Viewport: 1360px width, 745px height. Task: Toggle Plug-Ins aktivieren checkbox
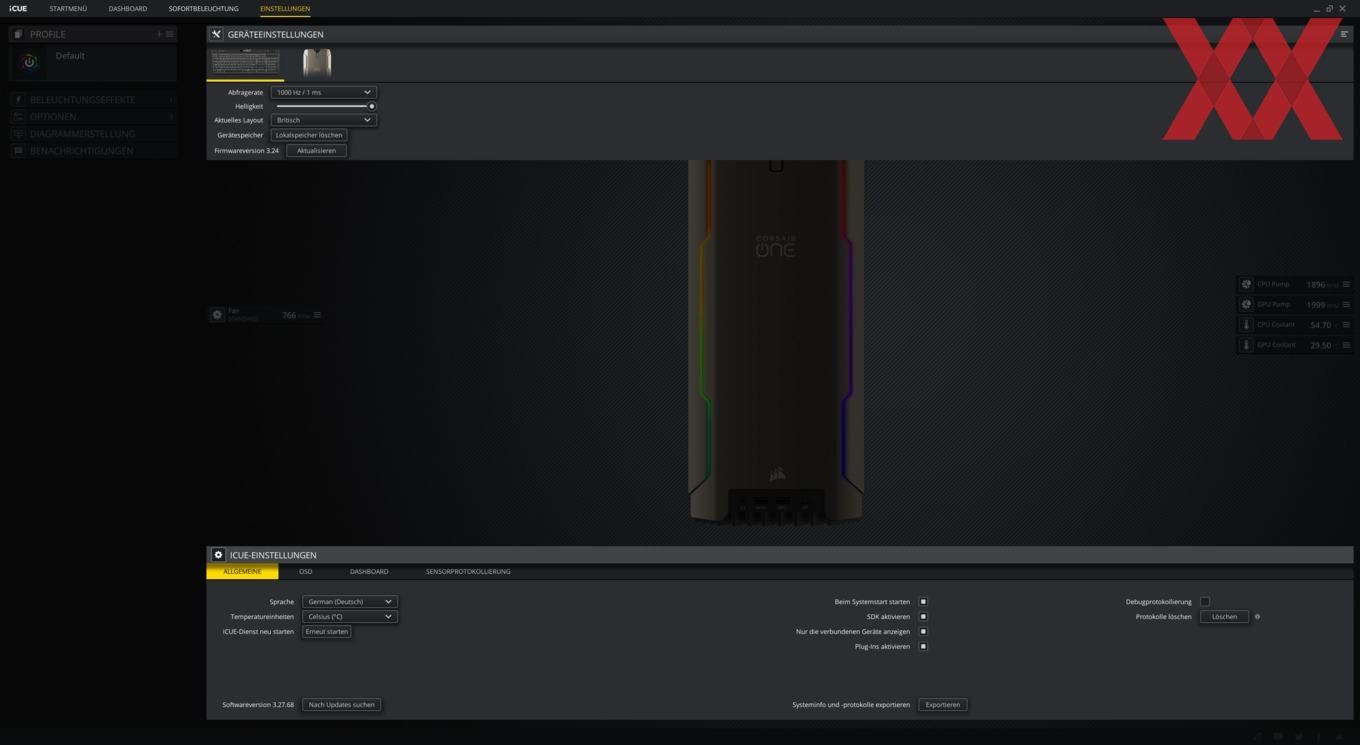tap(923, 647)
